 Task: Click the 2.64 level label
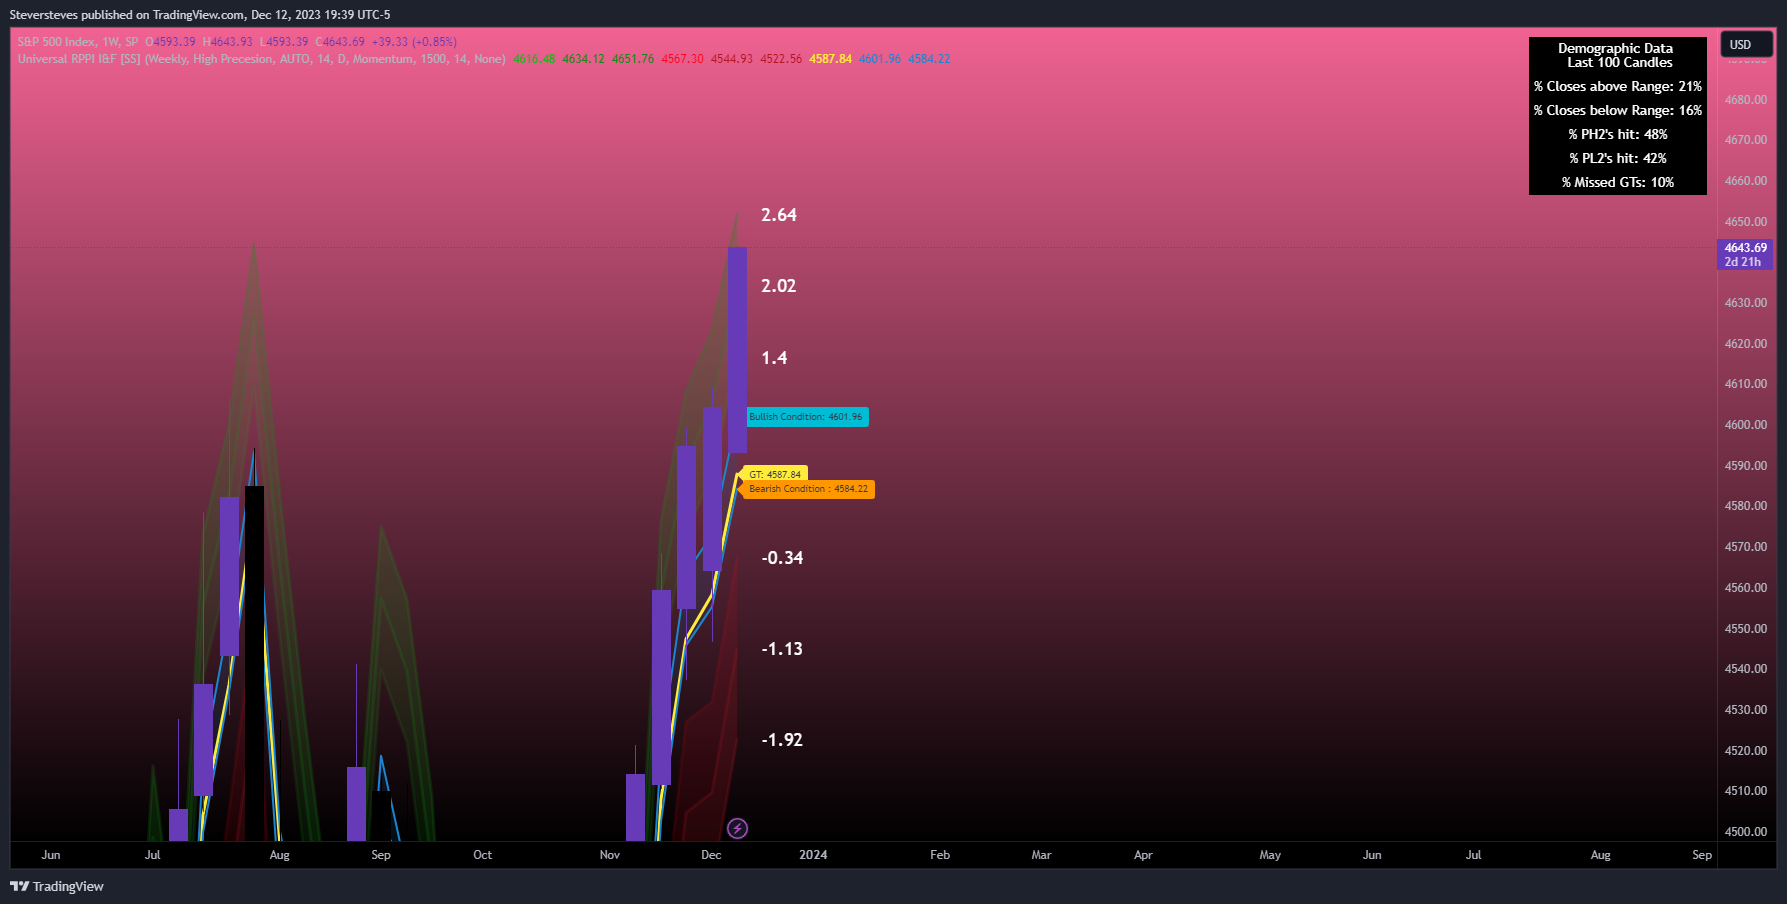point(779,215)
